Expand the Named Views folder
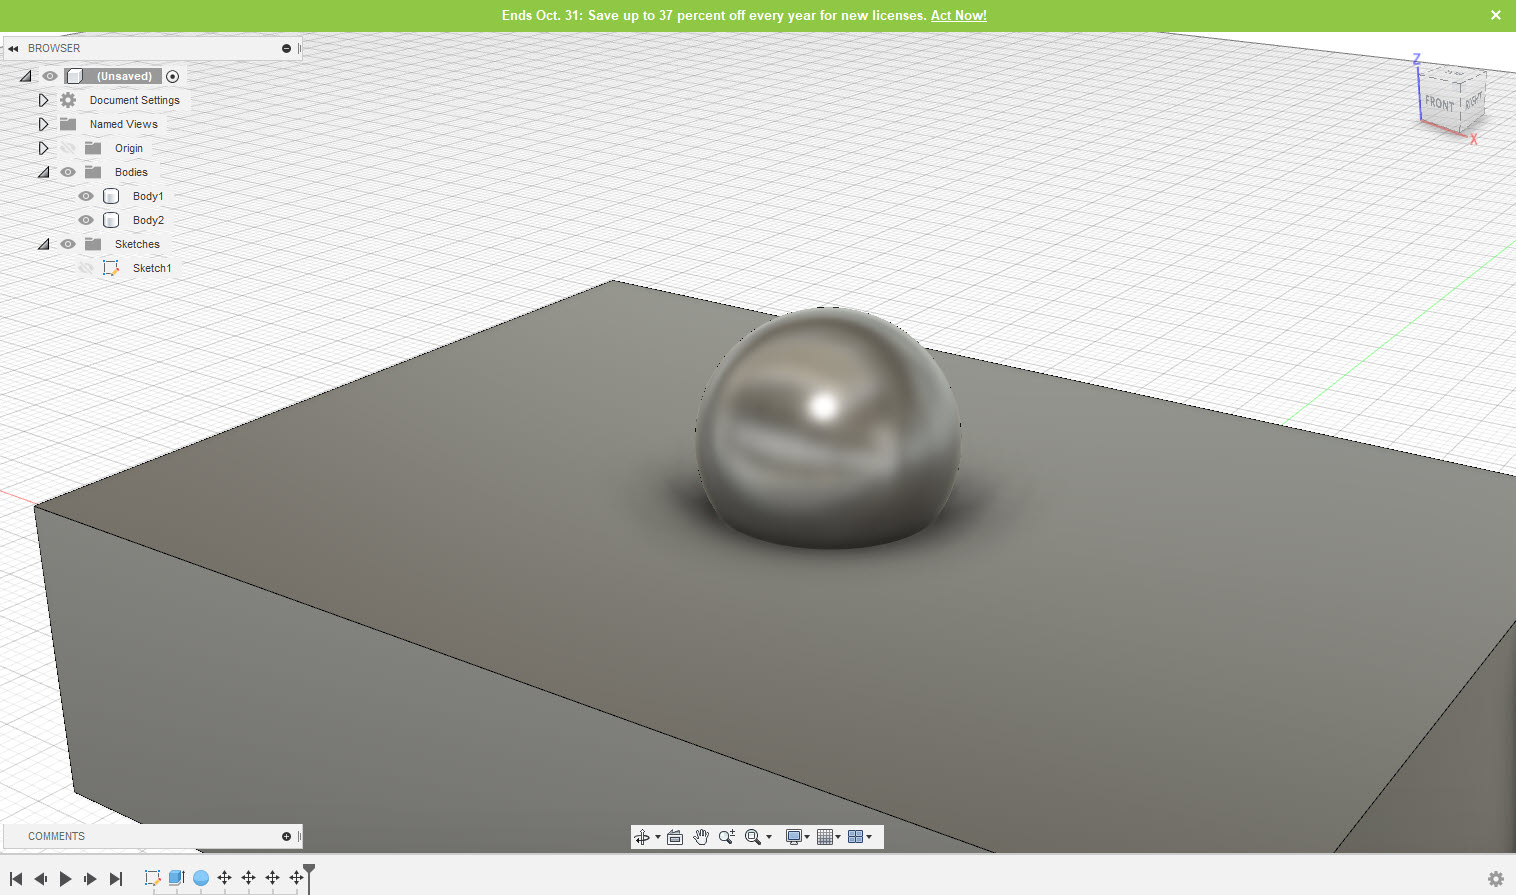The image size is (1516, 895). coord(43,123)
